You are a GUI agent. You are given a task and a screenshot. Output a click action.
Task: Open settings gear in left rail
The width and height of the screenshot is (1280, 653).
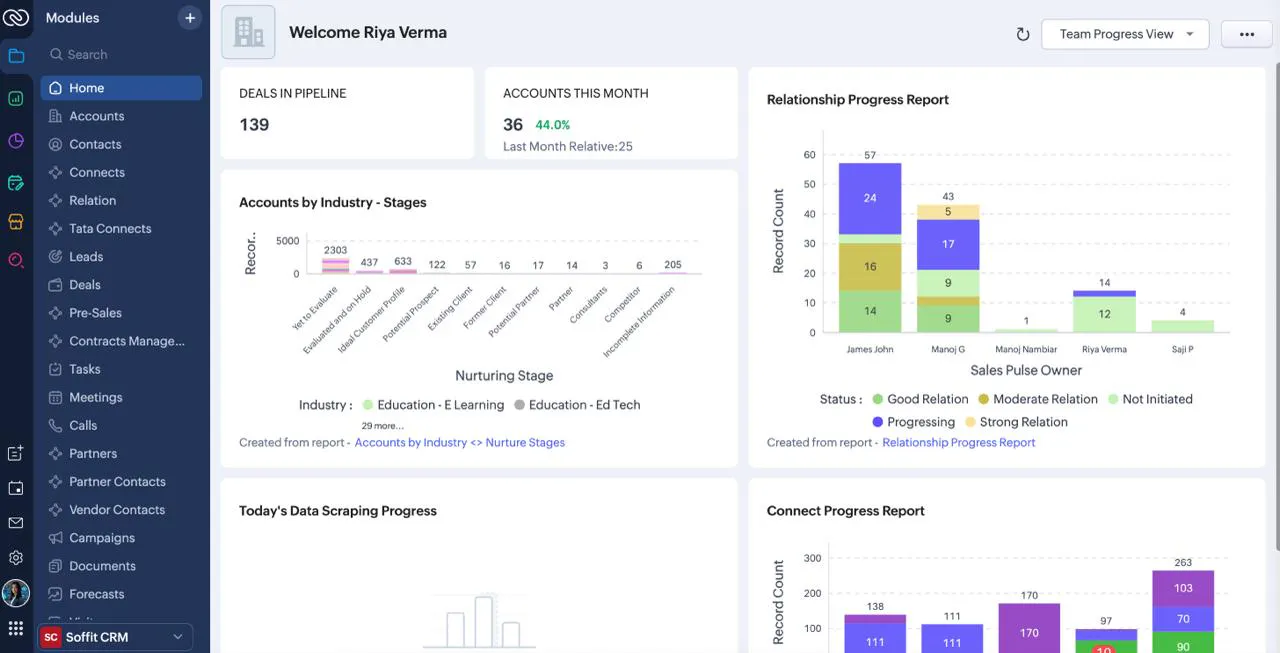[x=15, y=558]
